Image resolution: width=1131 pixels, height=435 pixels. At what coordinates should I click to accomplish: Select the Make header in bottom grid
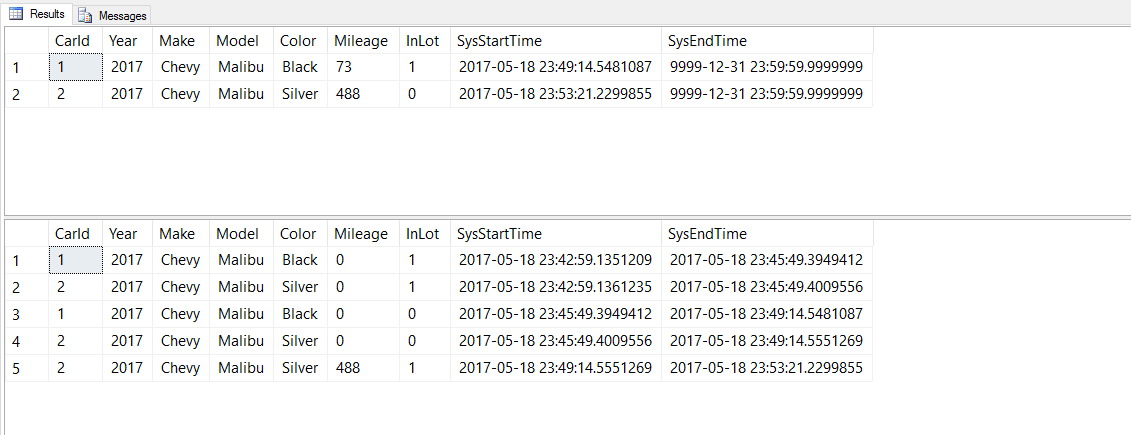click(x=177, y=234)
